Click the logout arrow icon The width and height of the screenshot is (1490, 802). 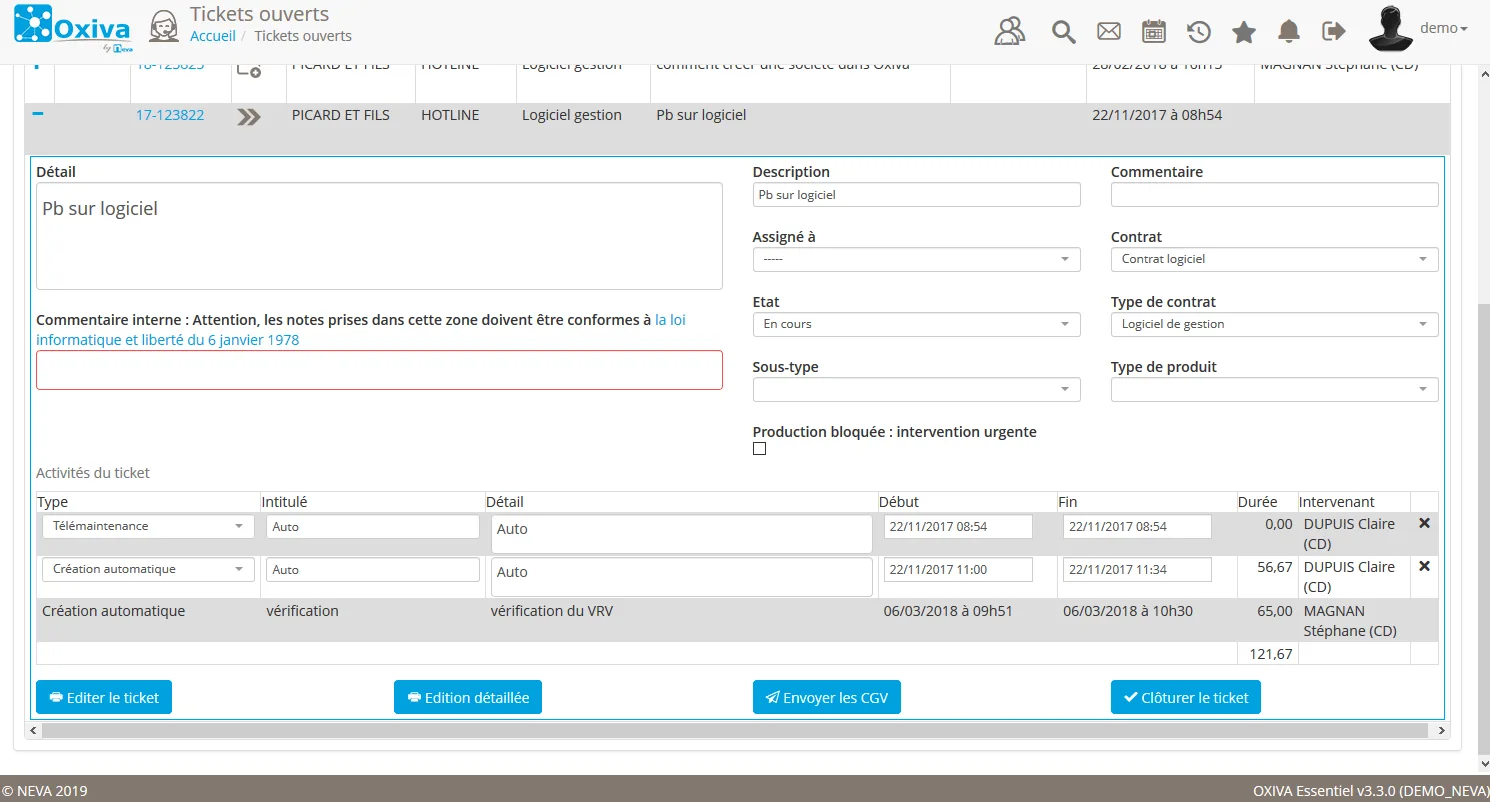(1334, 31)
